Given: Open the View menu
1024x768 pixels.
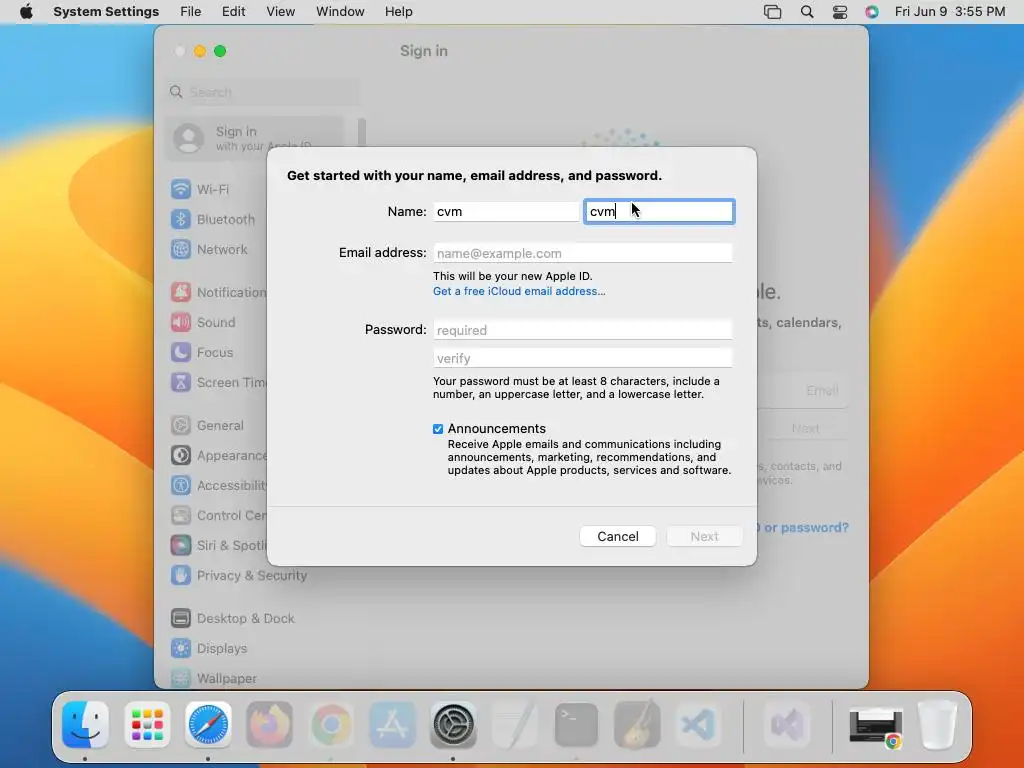Looking at the screenshot, I should point(280,12).
